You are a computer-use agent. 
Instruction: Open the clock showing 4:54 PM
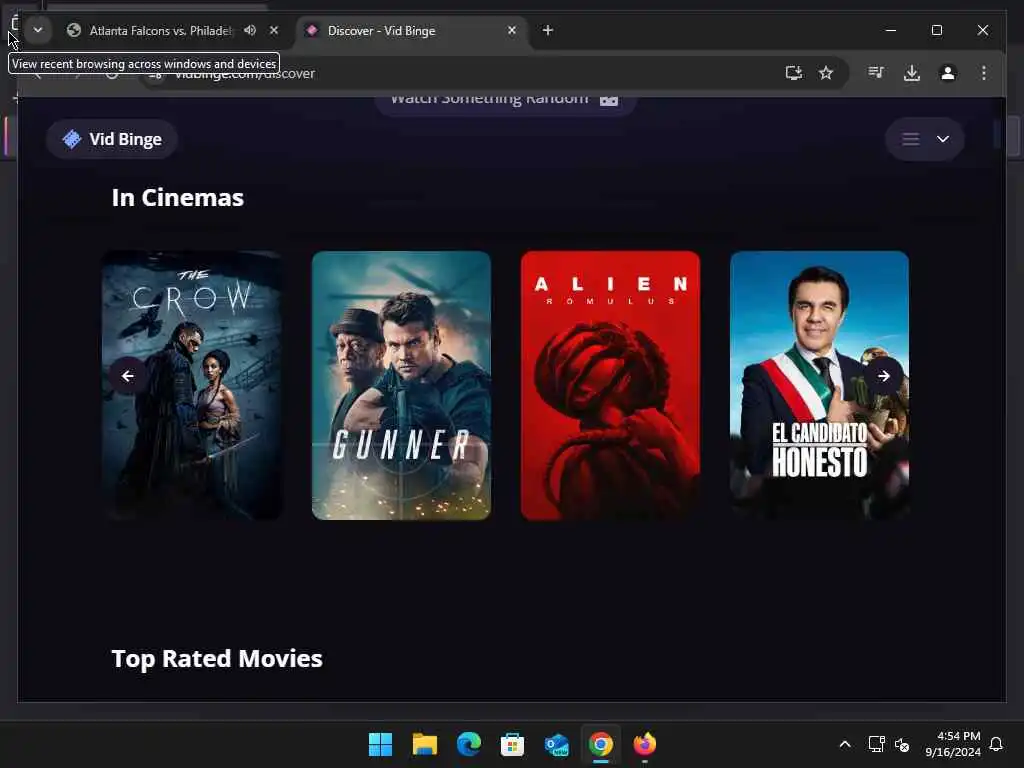coord(952,744)
